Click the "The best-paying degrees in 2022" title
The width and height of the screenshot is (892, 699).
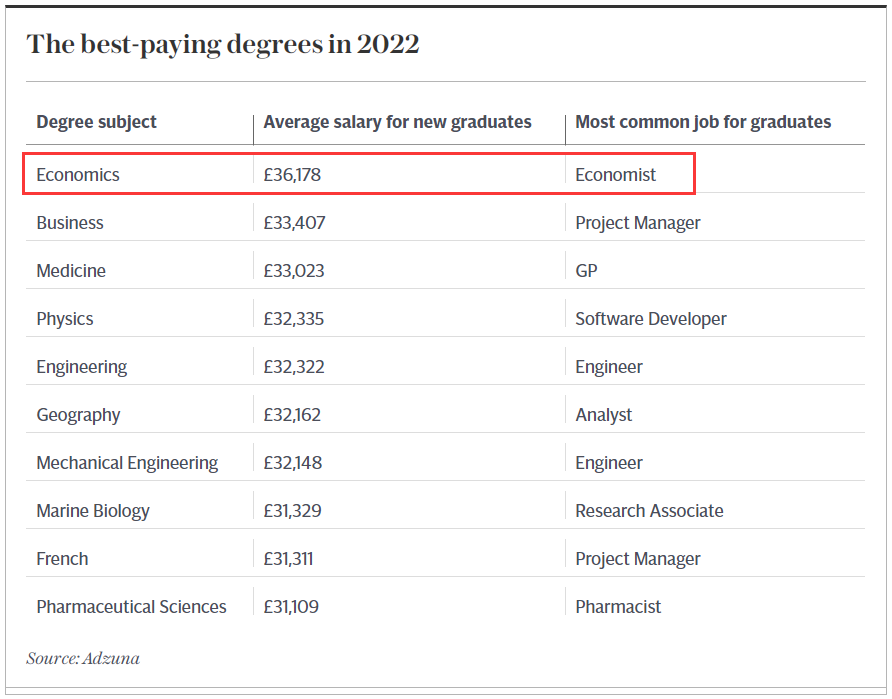tap(222, 45)
